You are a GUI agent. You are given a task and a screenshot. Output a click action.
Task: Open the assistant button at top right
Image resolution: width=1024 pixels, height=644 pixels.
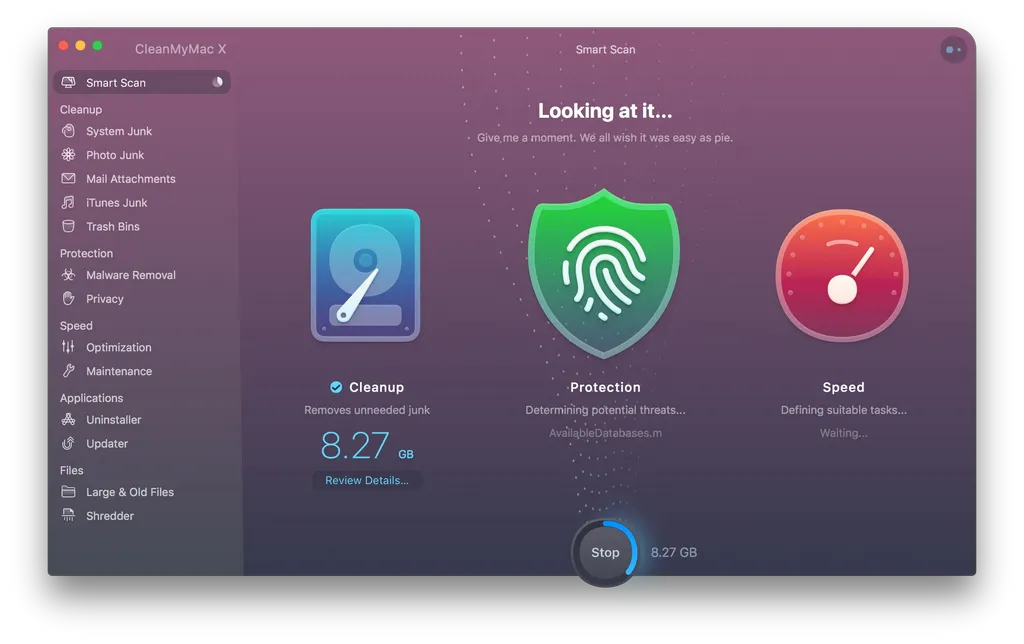[x=953, y=50]
